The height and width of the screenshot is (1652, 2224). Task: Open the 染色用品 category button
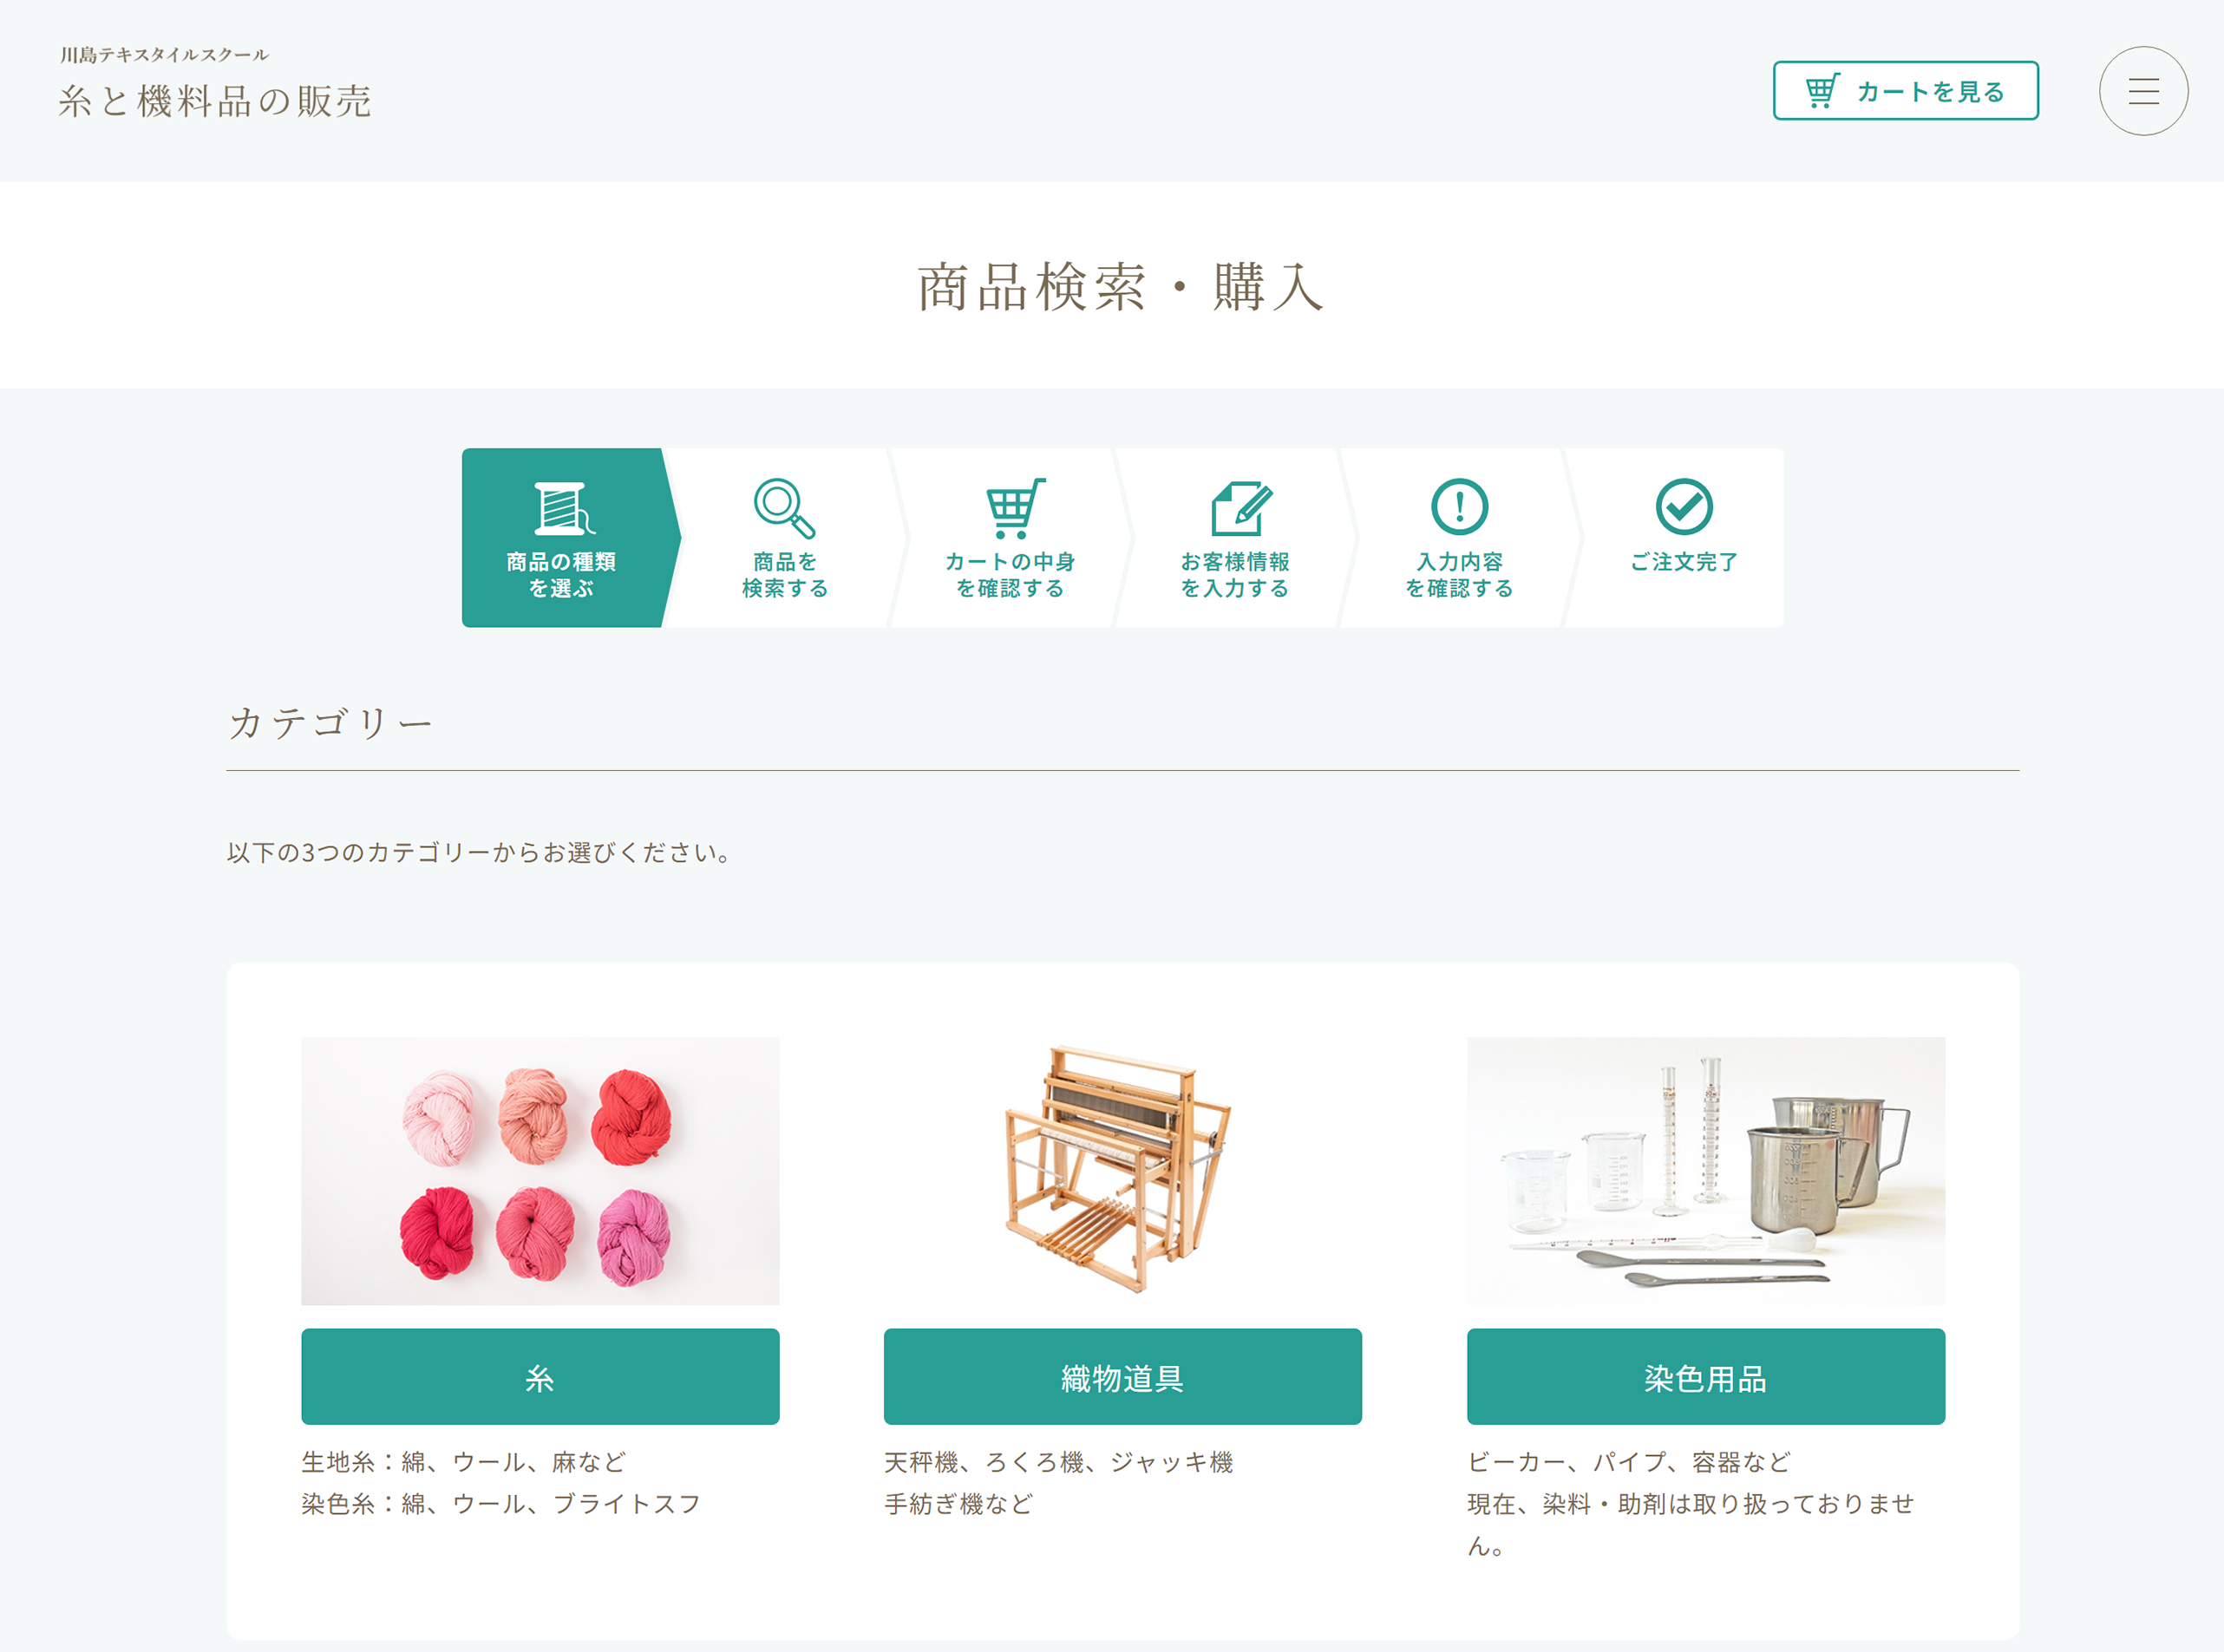tap(1705, 1377)
